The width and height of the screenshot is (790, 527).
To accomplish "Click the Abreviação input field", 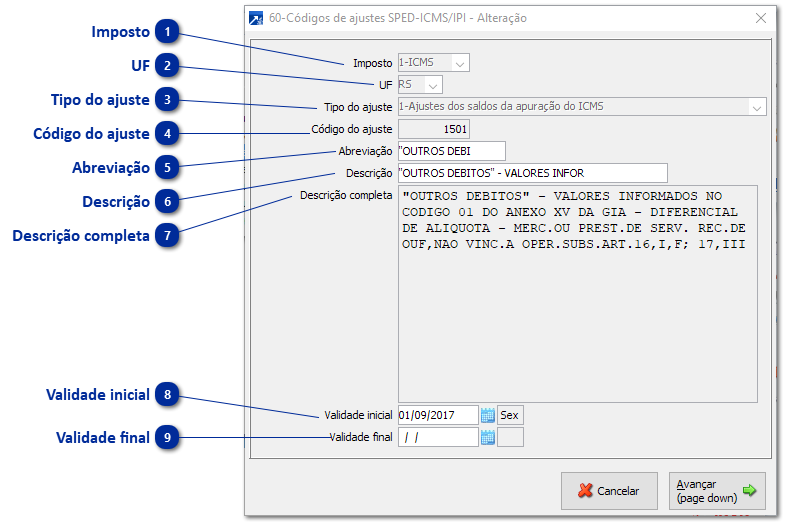I will (452, 151).
